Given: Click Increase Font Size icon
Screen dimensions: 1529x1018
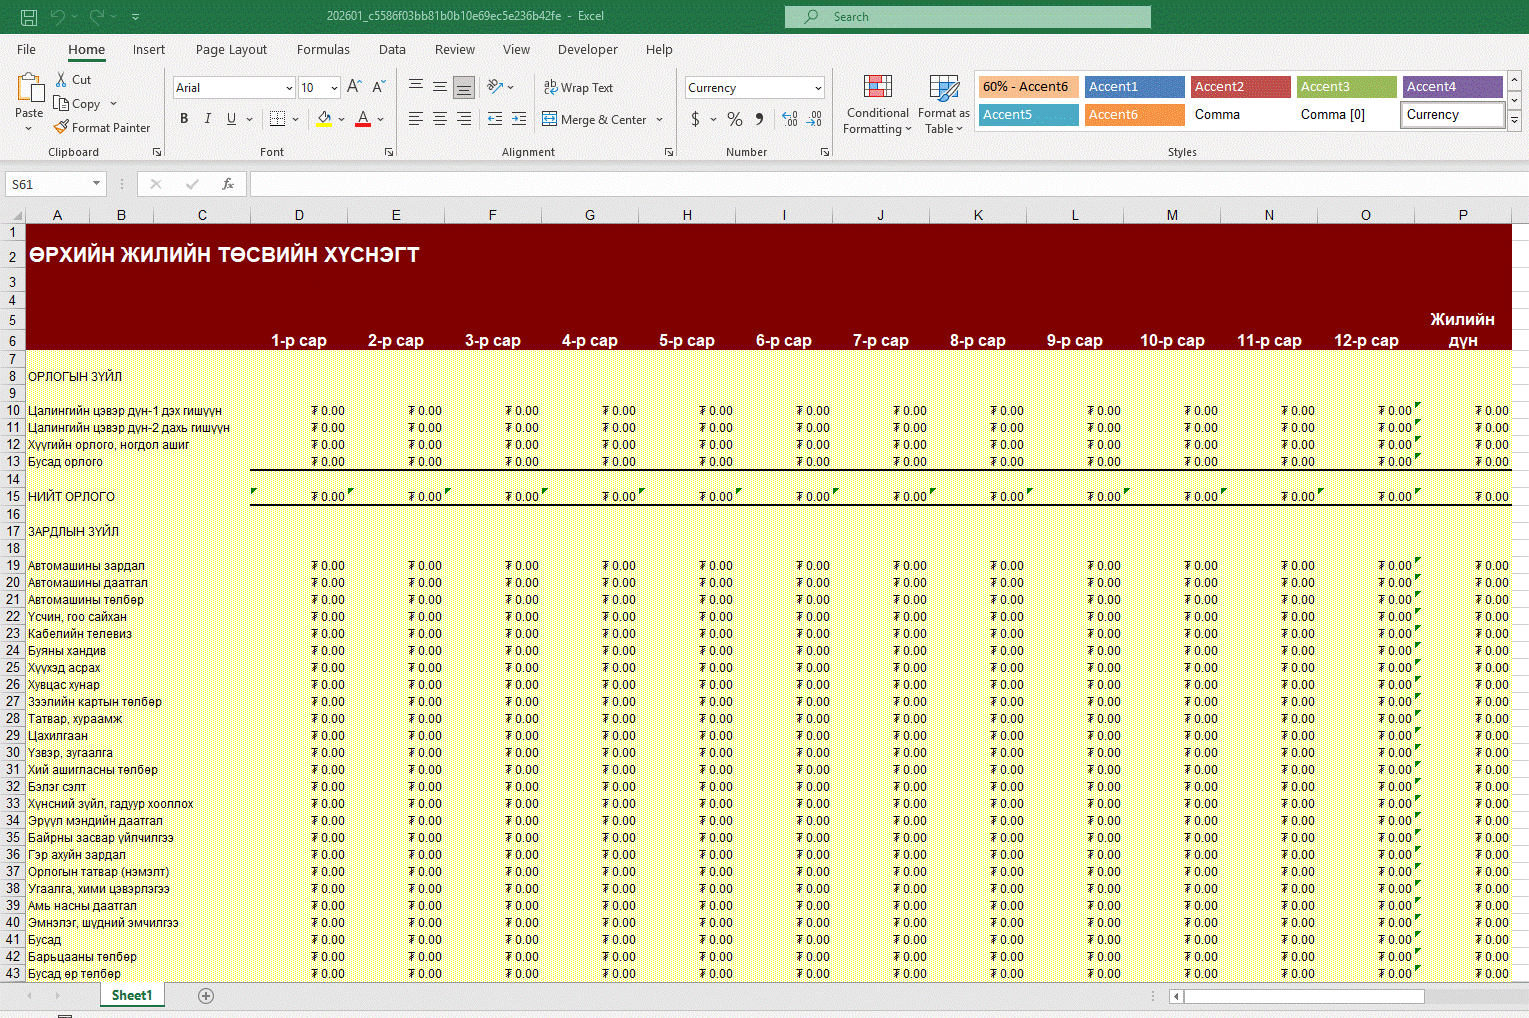Looking at the screenshot, I should [354, 88].
